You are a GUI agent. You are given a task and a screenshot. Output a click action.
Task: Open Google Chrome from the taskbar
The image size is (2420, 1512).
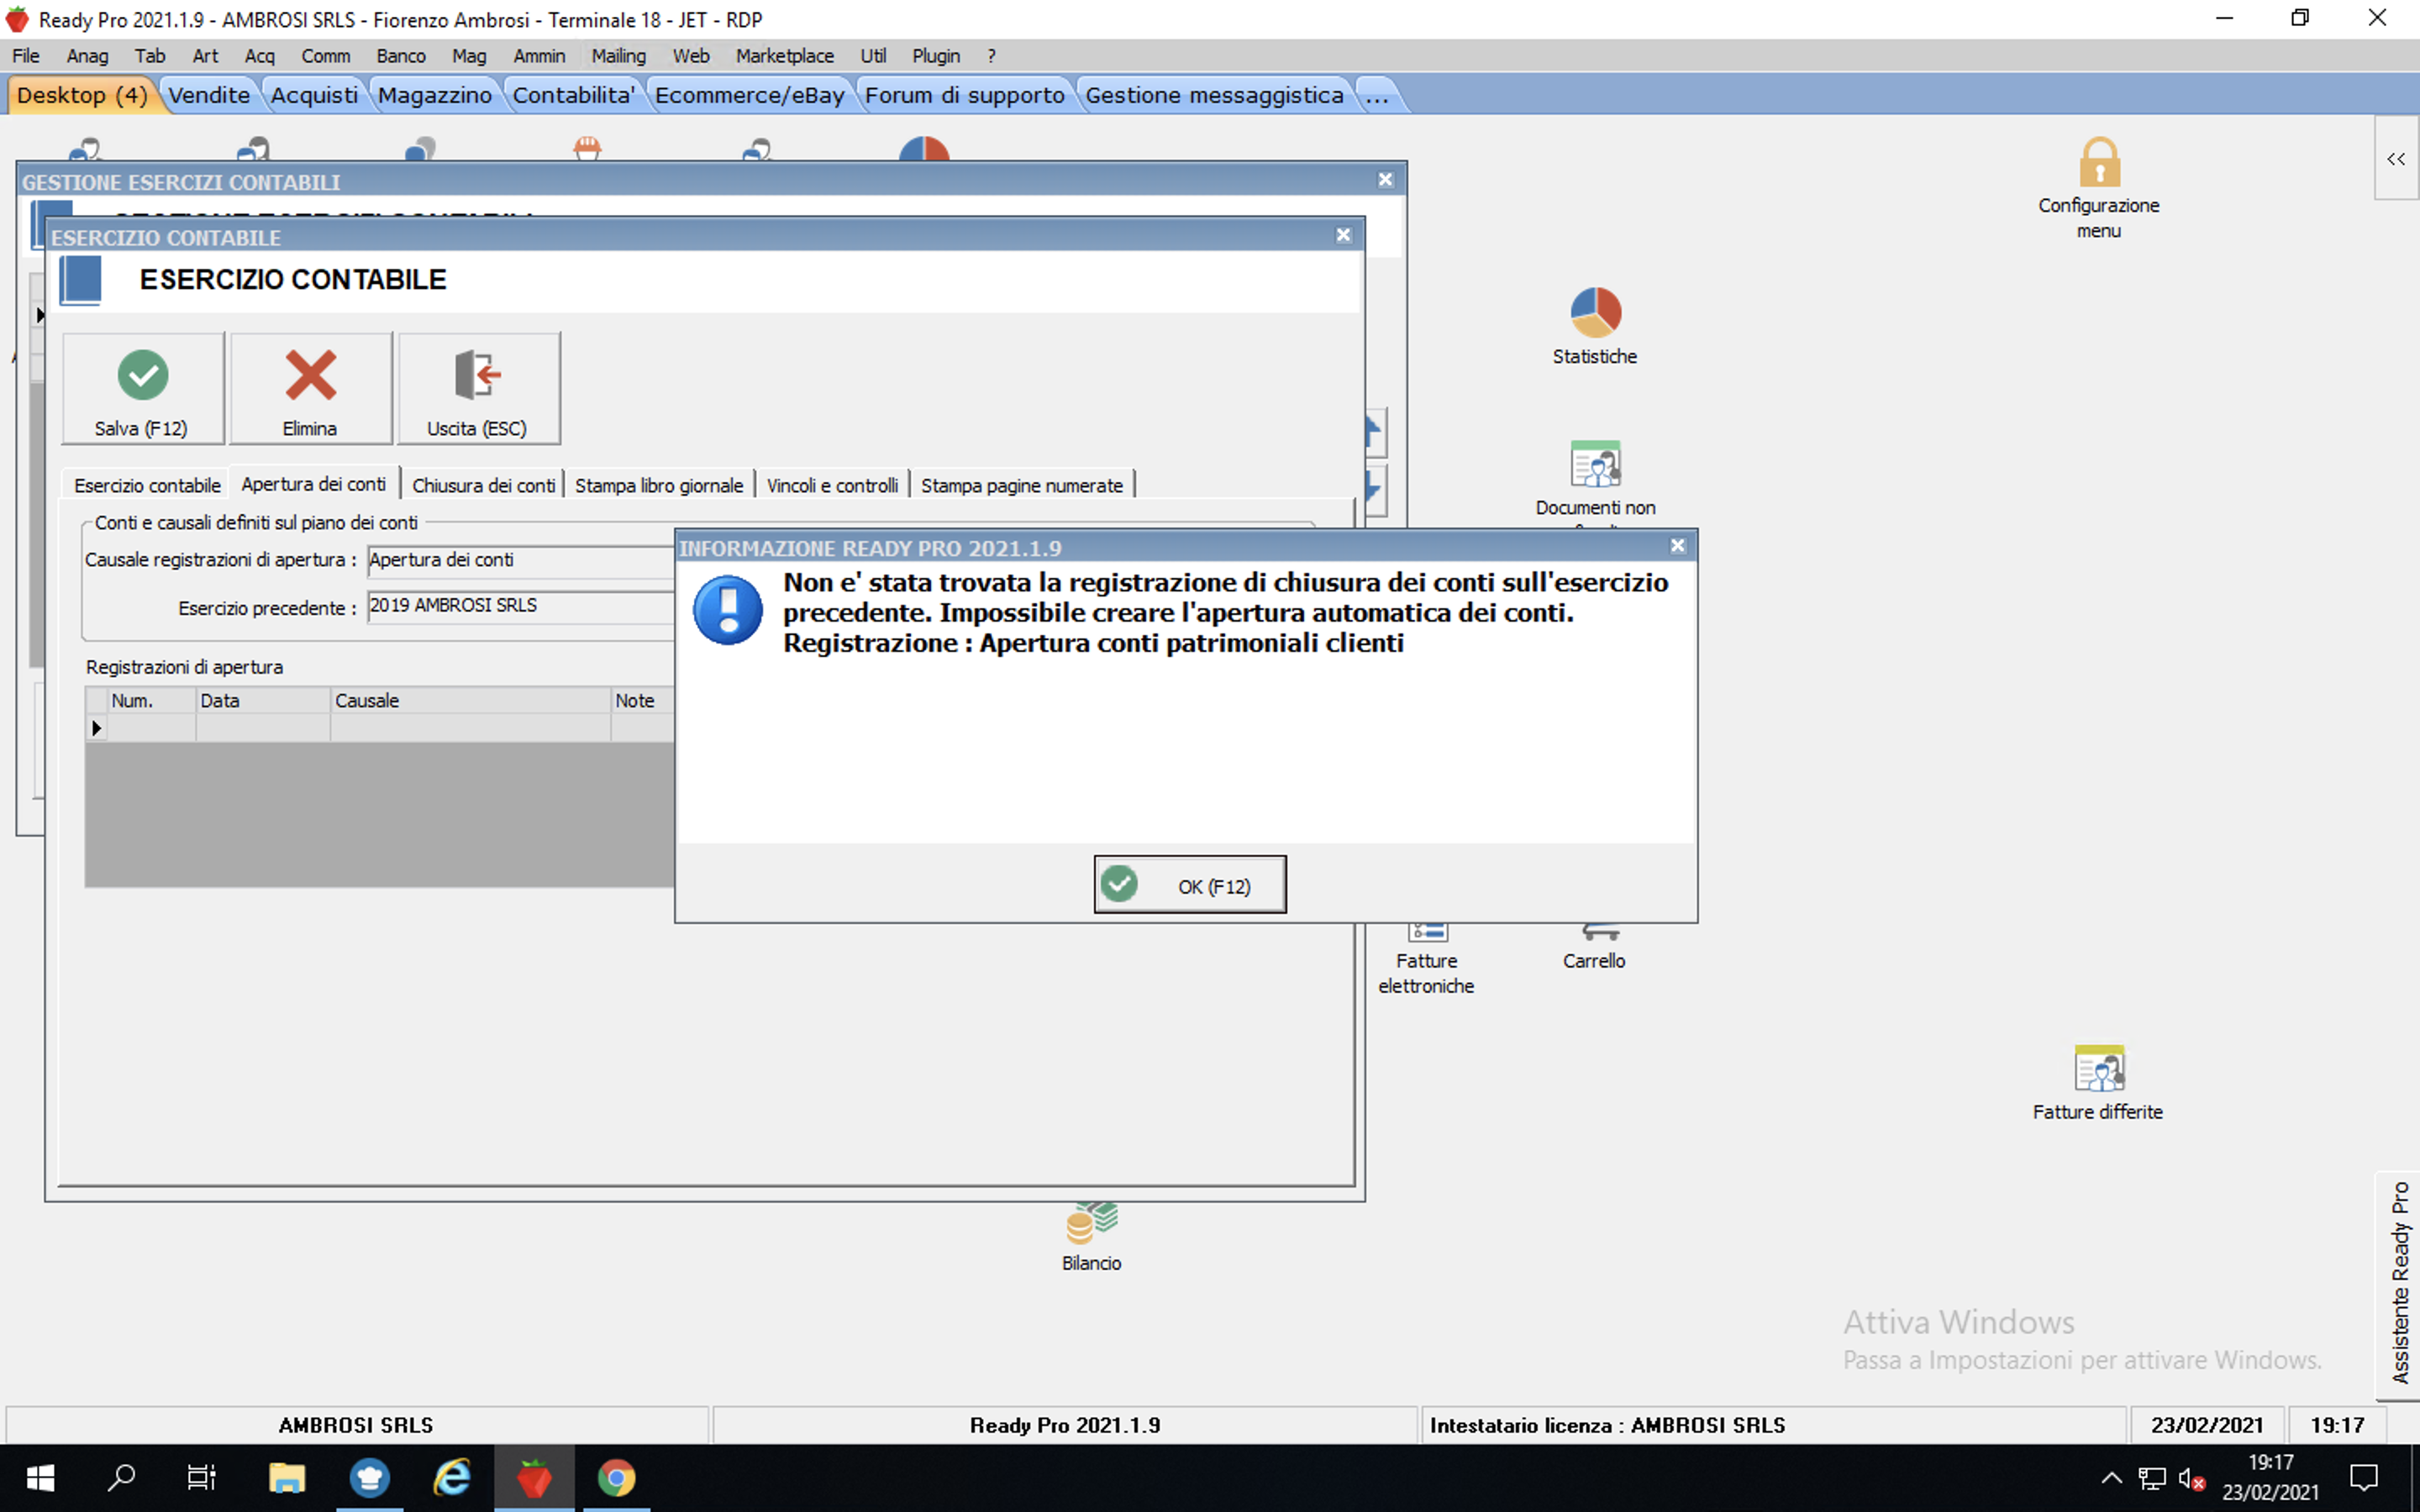pos(616,1477)
